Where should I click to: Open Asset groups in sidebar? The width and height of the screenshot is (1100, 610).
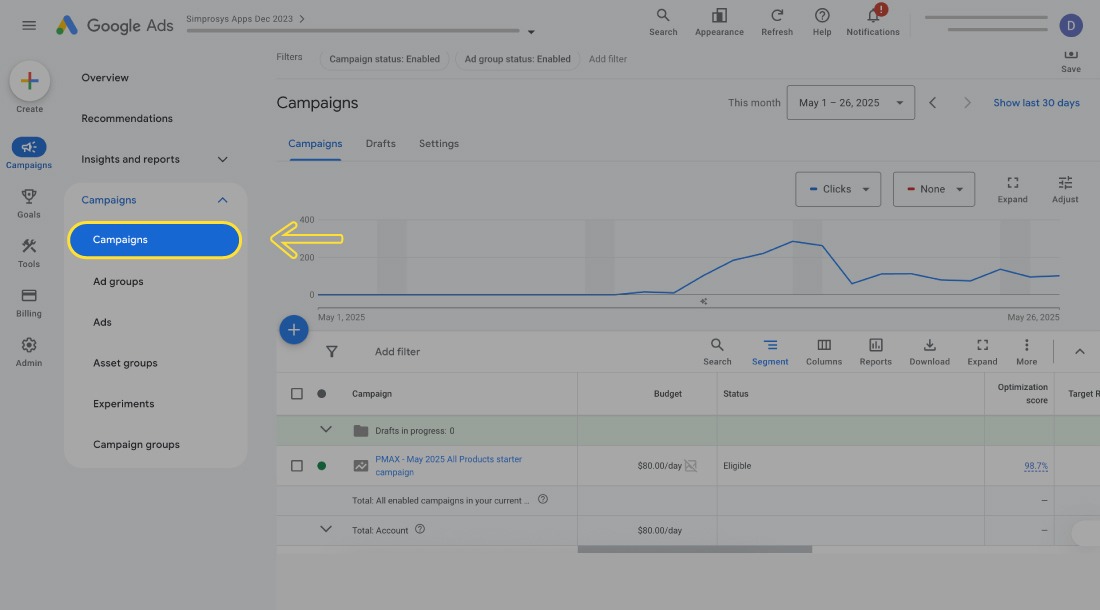pyautogui.click(x=125, y=362)
